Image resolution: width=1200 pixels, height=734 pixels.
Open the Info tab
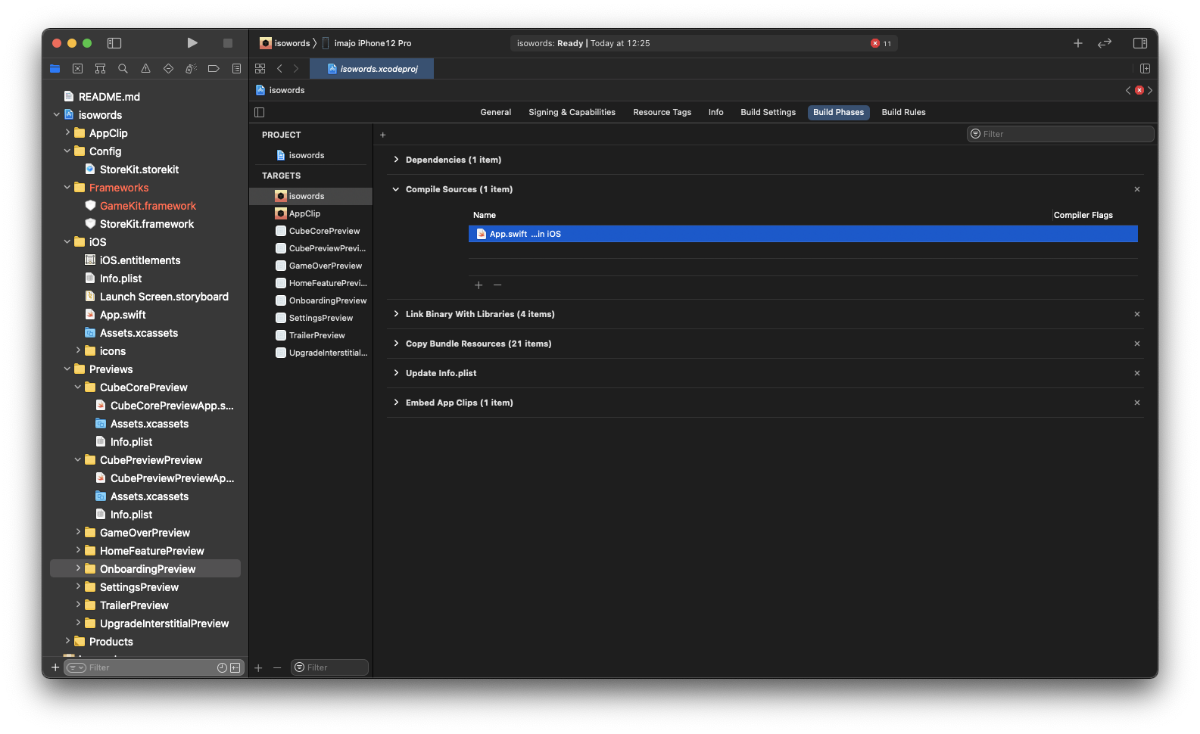coord(716,112)
